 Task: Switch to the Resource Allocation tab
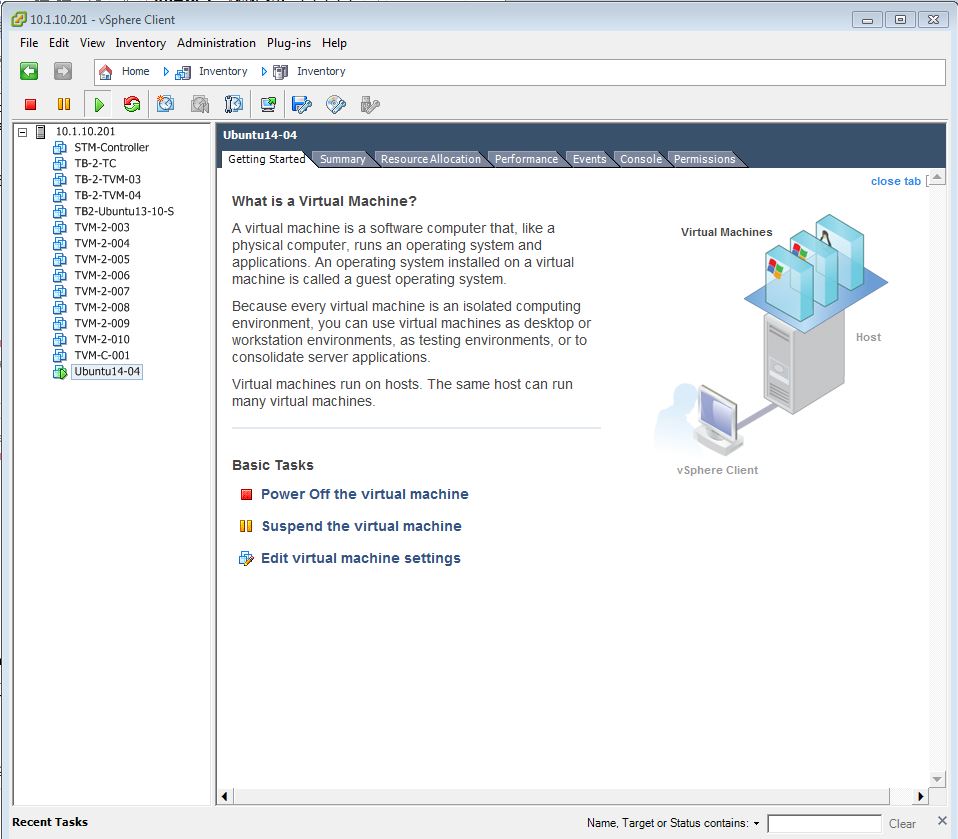(x=431, y=159)
